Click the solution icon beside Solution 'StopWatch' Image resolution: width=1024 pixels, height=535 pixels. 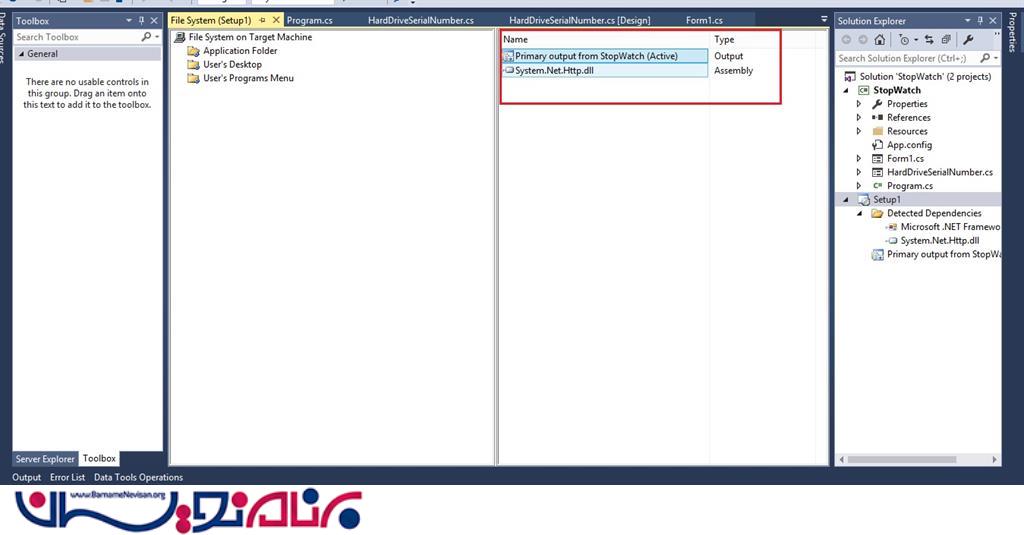850,76
